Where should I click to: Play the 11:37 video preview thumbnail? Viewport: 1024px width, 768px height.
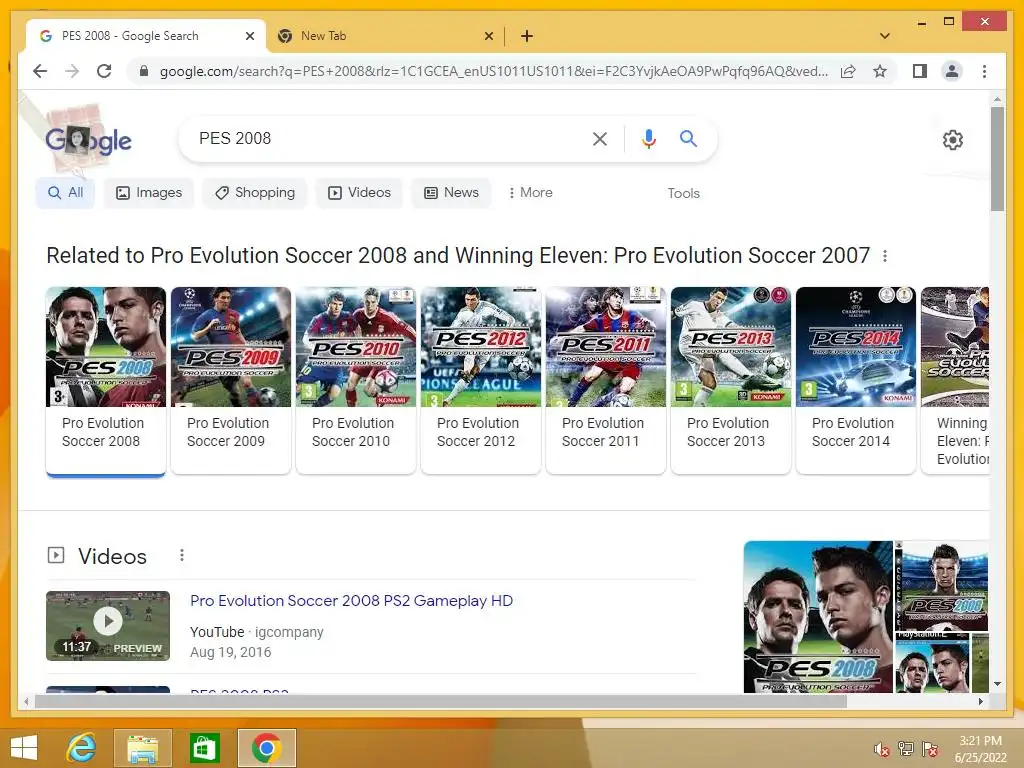tap(108, 626)
